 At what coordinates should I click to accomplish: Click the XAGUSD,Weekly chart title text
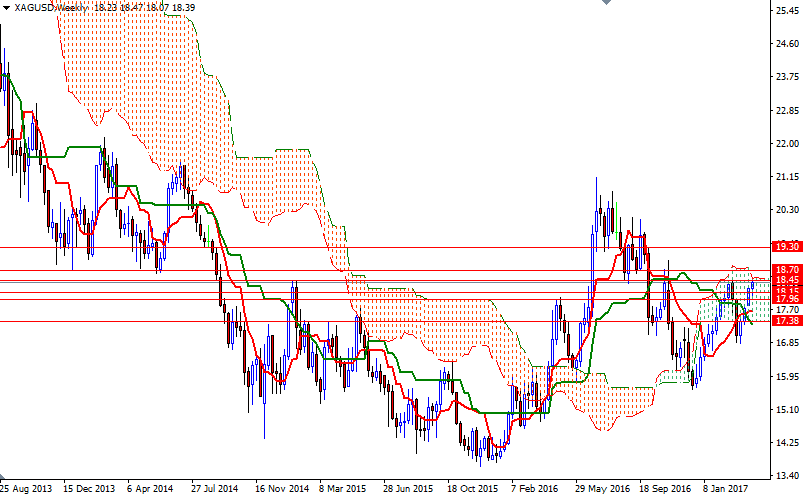pyautogui.click(x=52, y=8)
